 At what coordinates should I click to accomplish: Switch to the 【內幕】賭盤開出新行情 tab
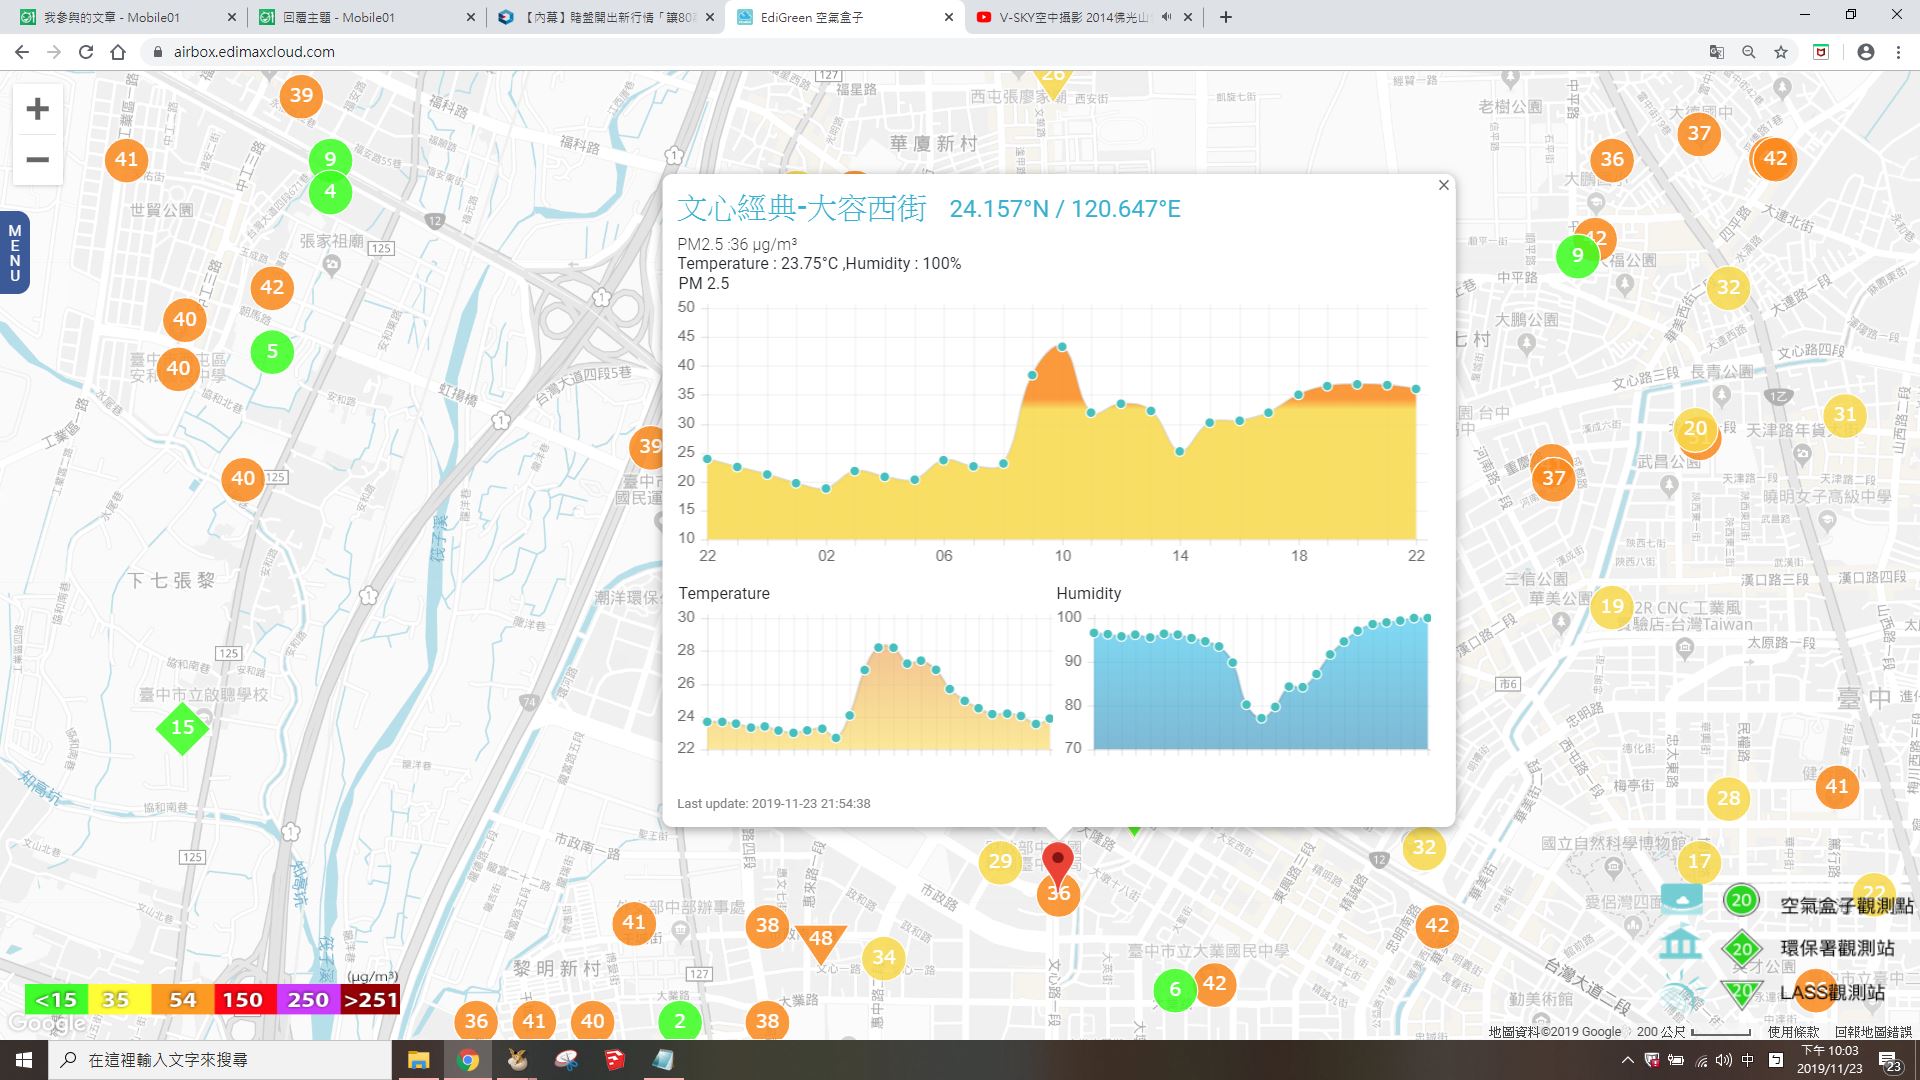607,17
